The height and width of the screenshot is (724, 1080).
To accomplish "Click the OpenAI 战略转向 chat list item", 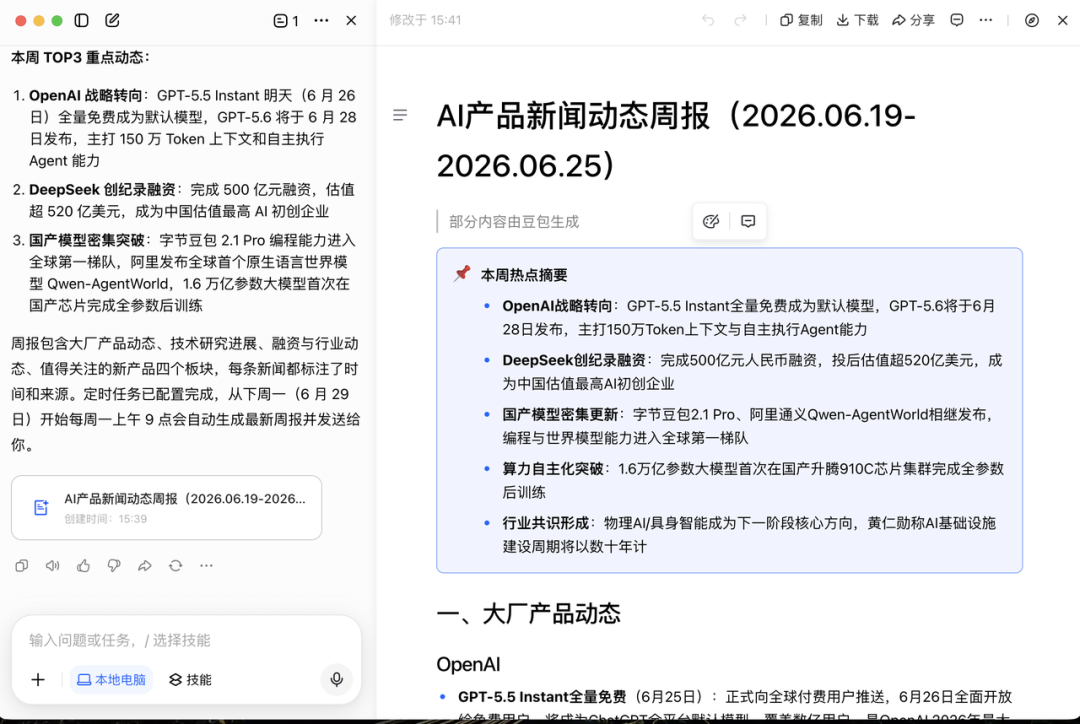I will tap(193, 128).
